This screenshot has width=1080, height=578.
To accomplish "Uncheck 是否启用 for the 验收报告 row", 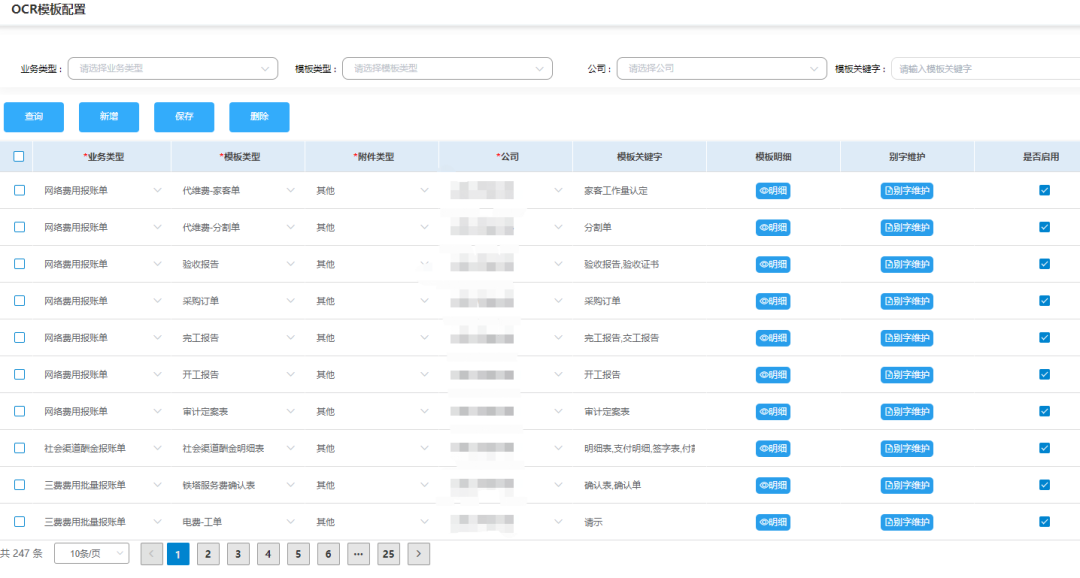I will 1045,264.
